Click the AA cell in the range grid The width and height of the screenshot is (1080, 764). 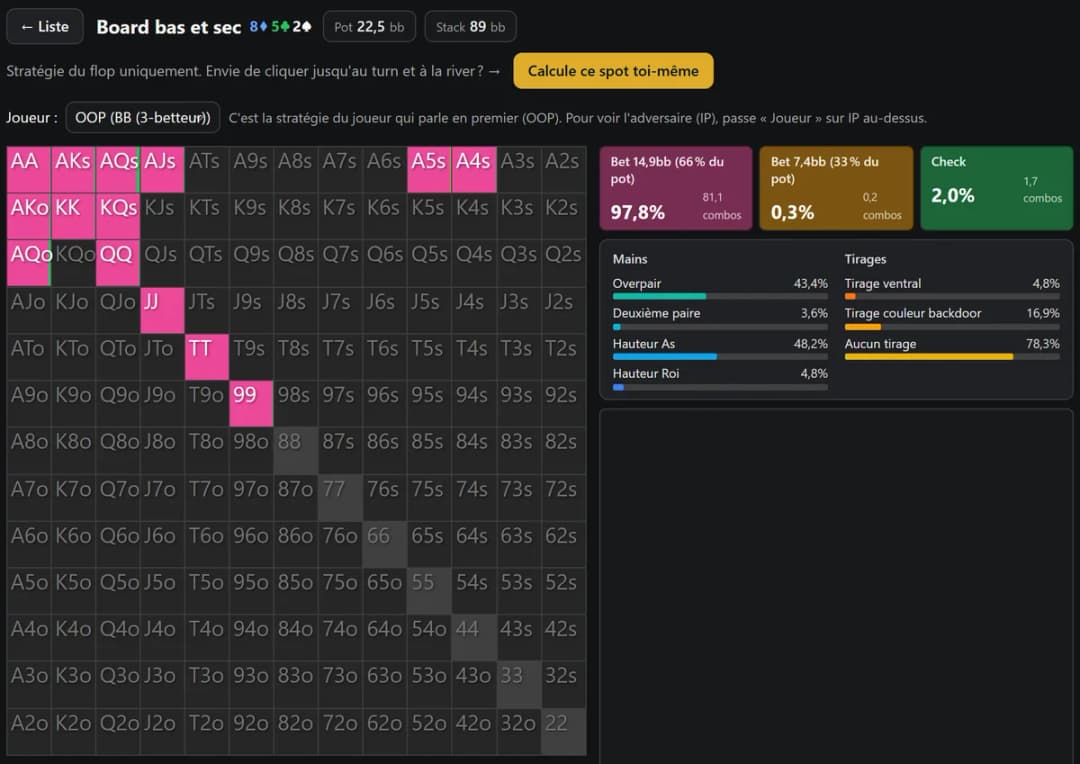tap(29, 169)
